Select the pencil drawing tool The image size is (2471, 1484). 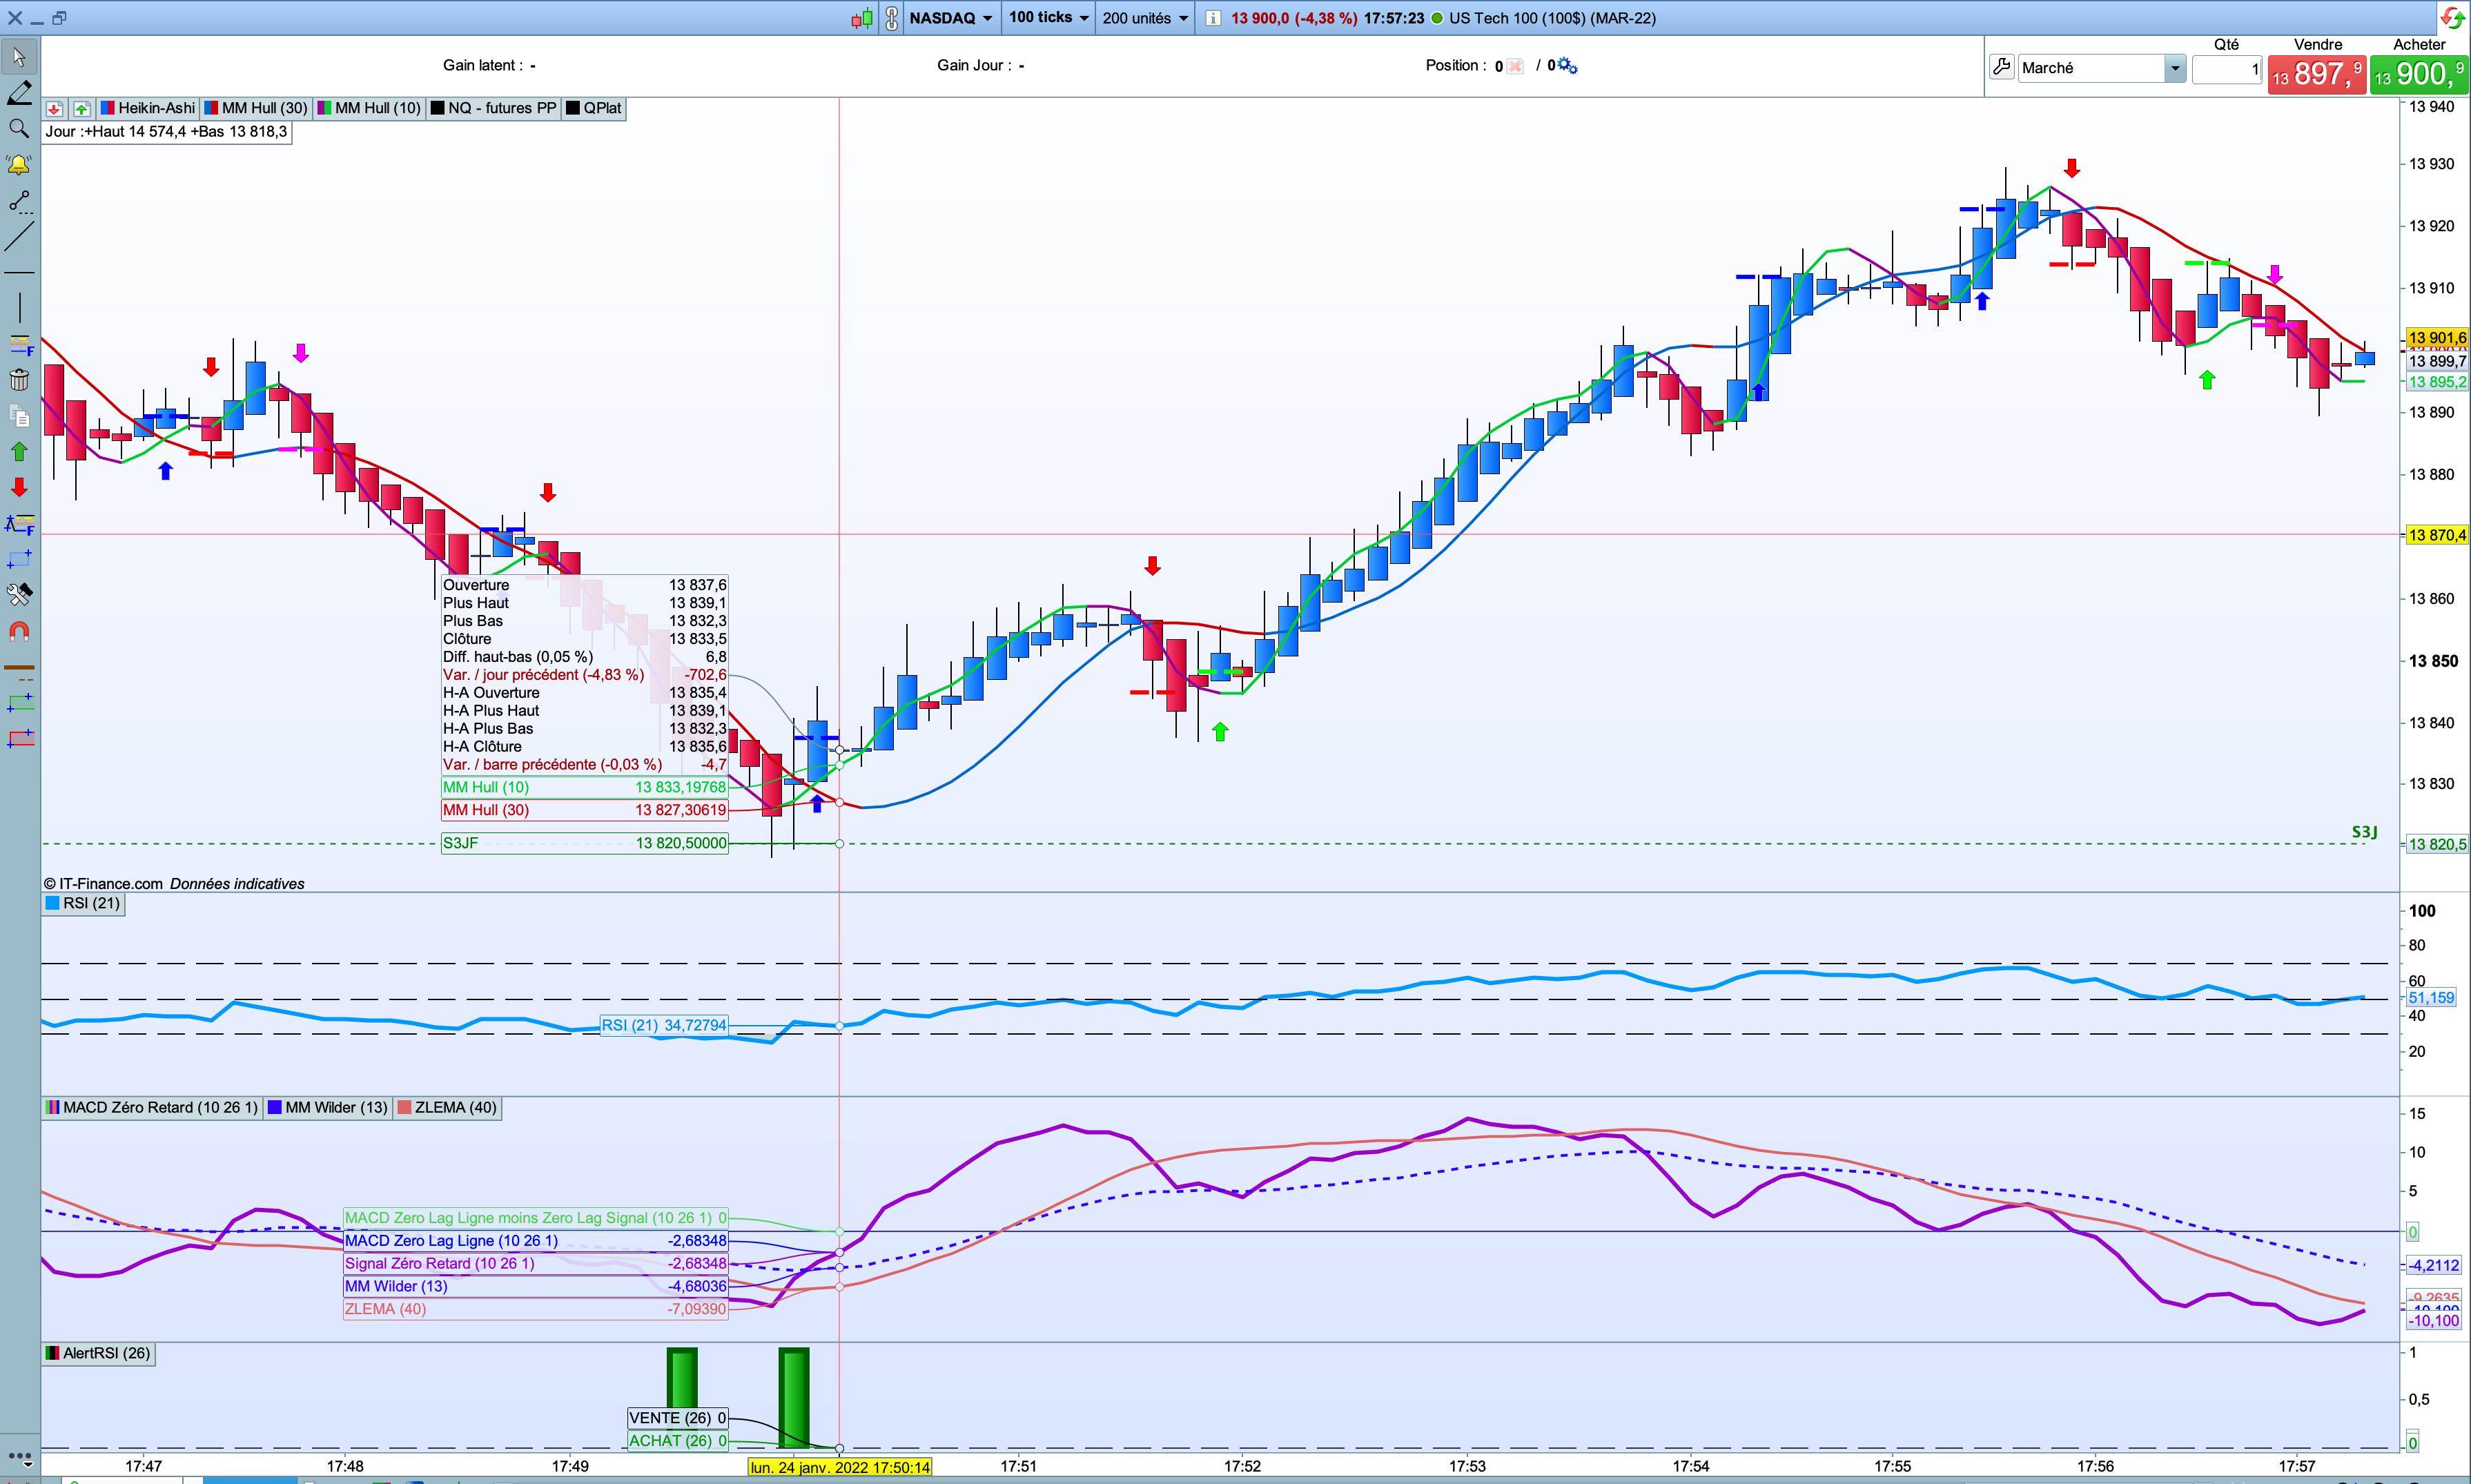tap(19, 93)
